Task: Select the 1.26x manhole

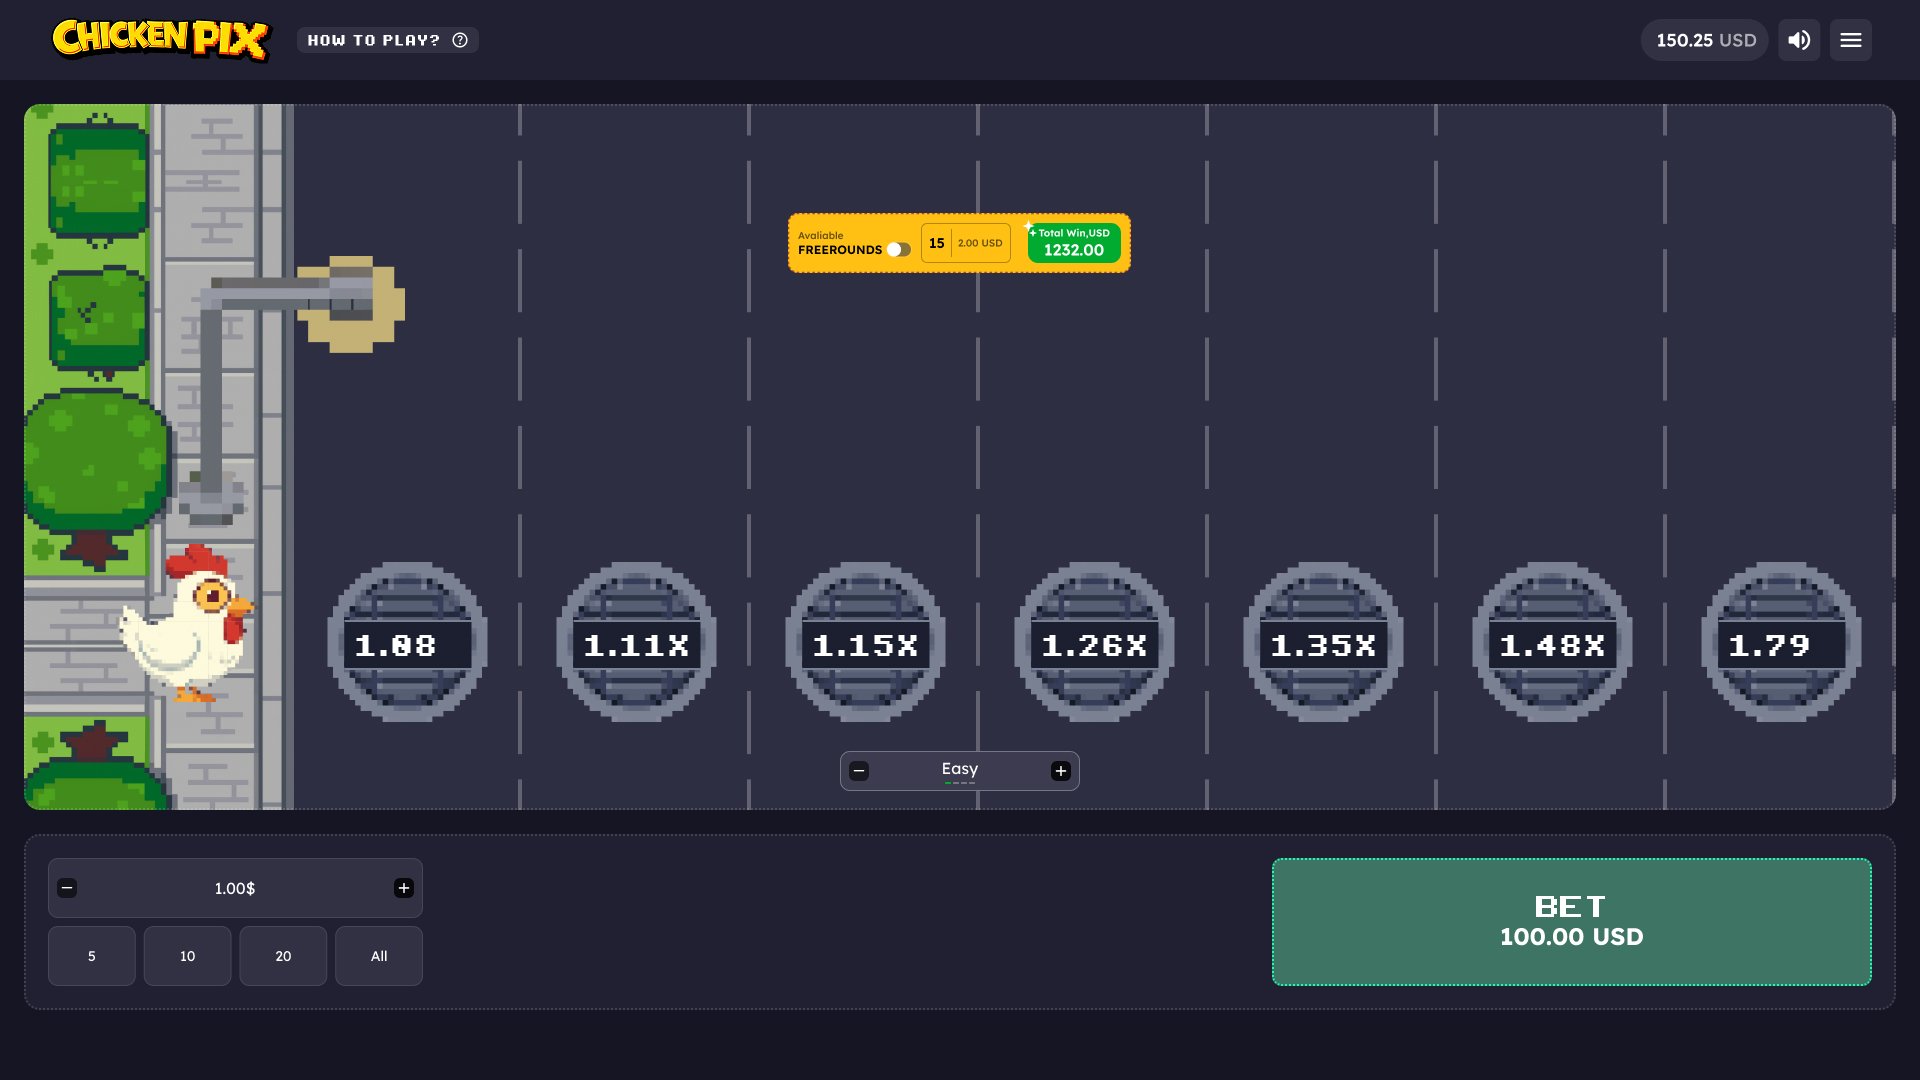Action: click(x=1094, y=643)
